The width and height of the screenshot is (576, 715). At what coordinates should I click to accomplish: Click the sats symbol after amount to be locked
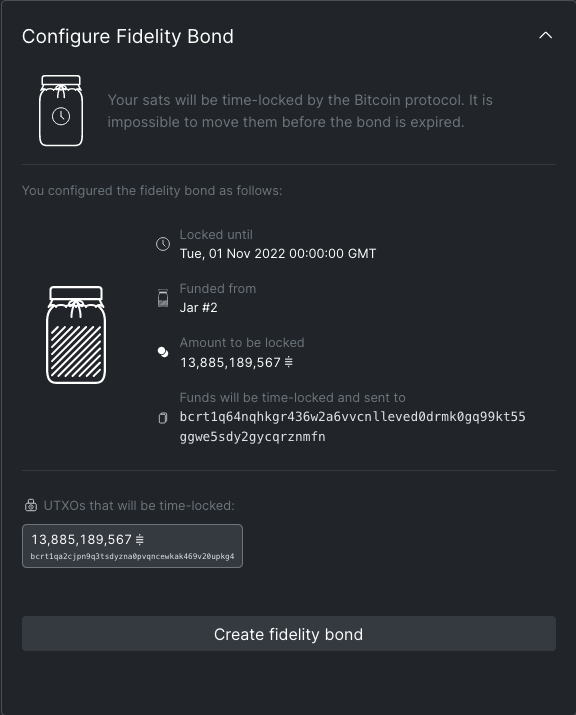289,362
